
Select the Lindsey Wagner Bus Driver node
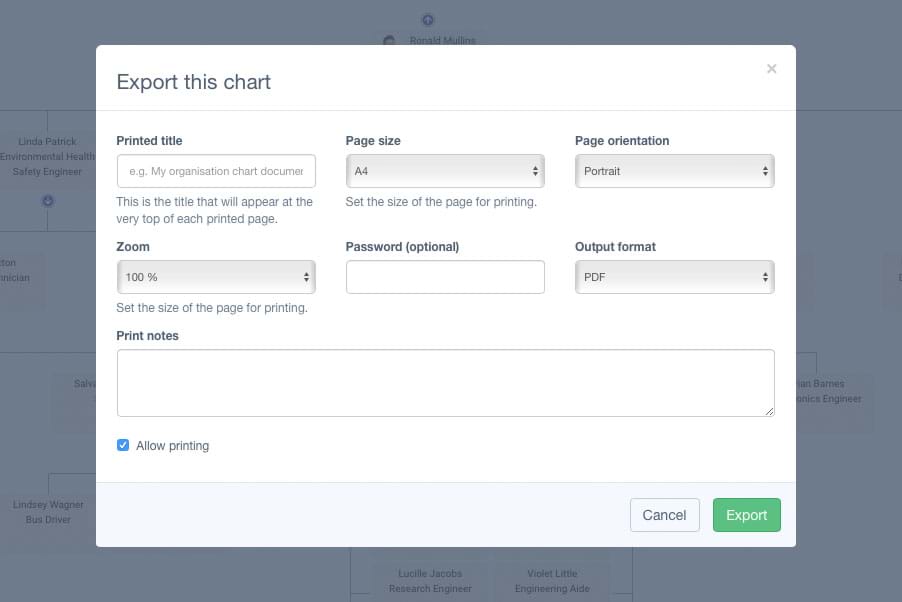(x=48, y=512)
